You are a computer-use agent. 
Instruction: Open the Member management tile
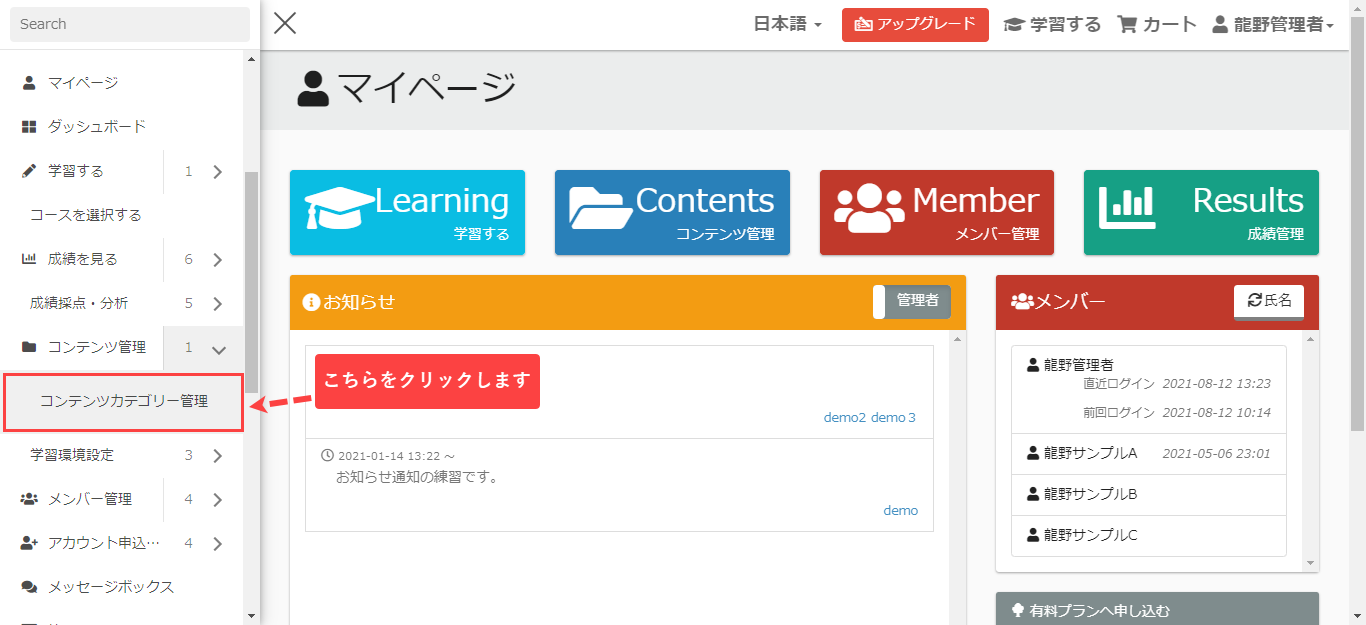pos(936,212)
